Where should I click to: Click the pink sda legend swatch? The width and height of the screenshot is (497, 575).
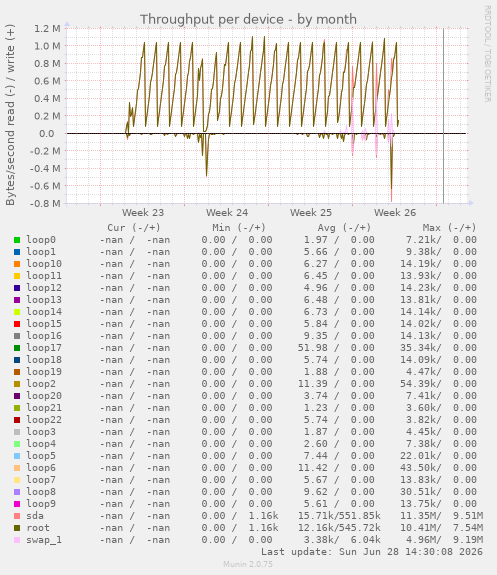17,516
